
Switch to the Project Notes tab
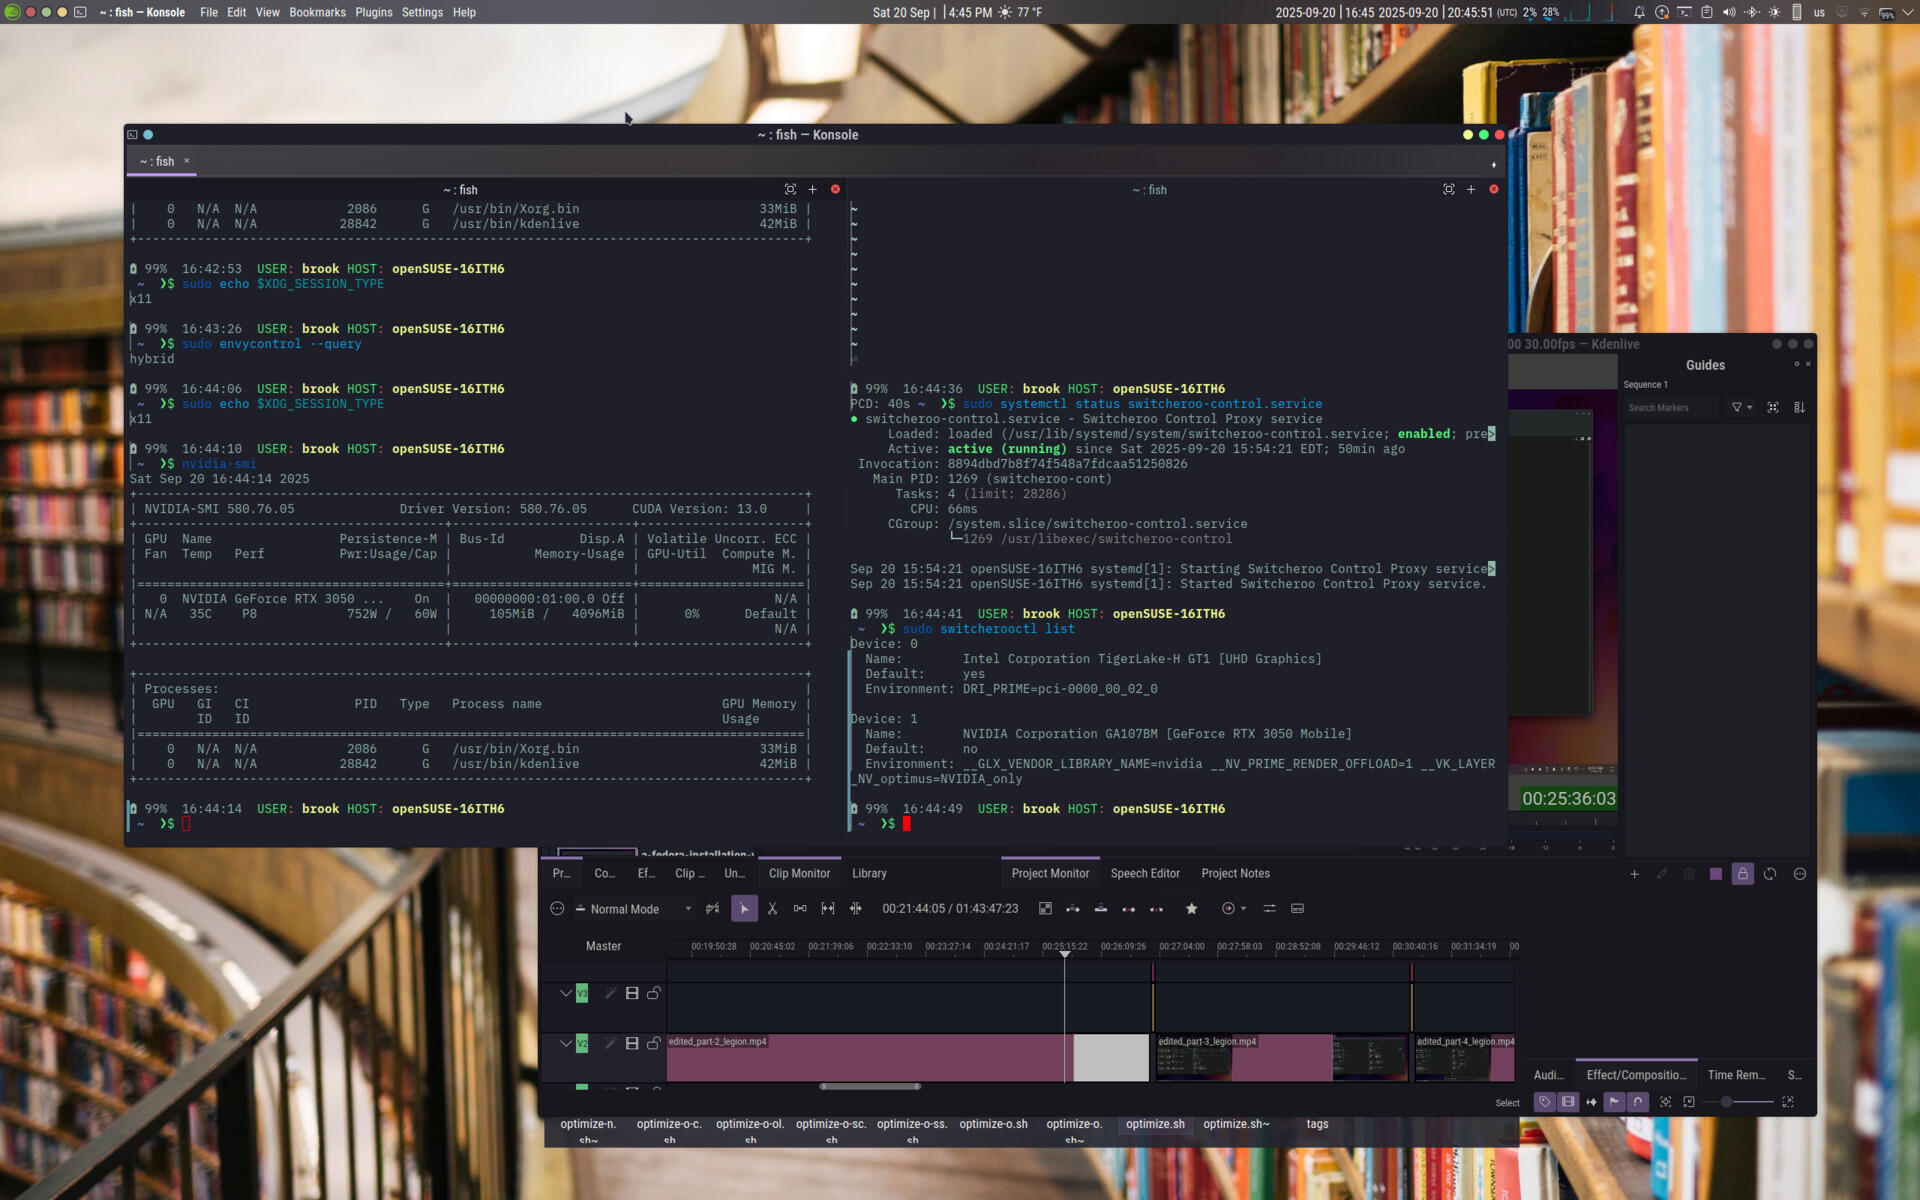pyautogui.click(x=1235, y=873)
